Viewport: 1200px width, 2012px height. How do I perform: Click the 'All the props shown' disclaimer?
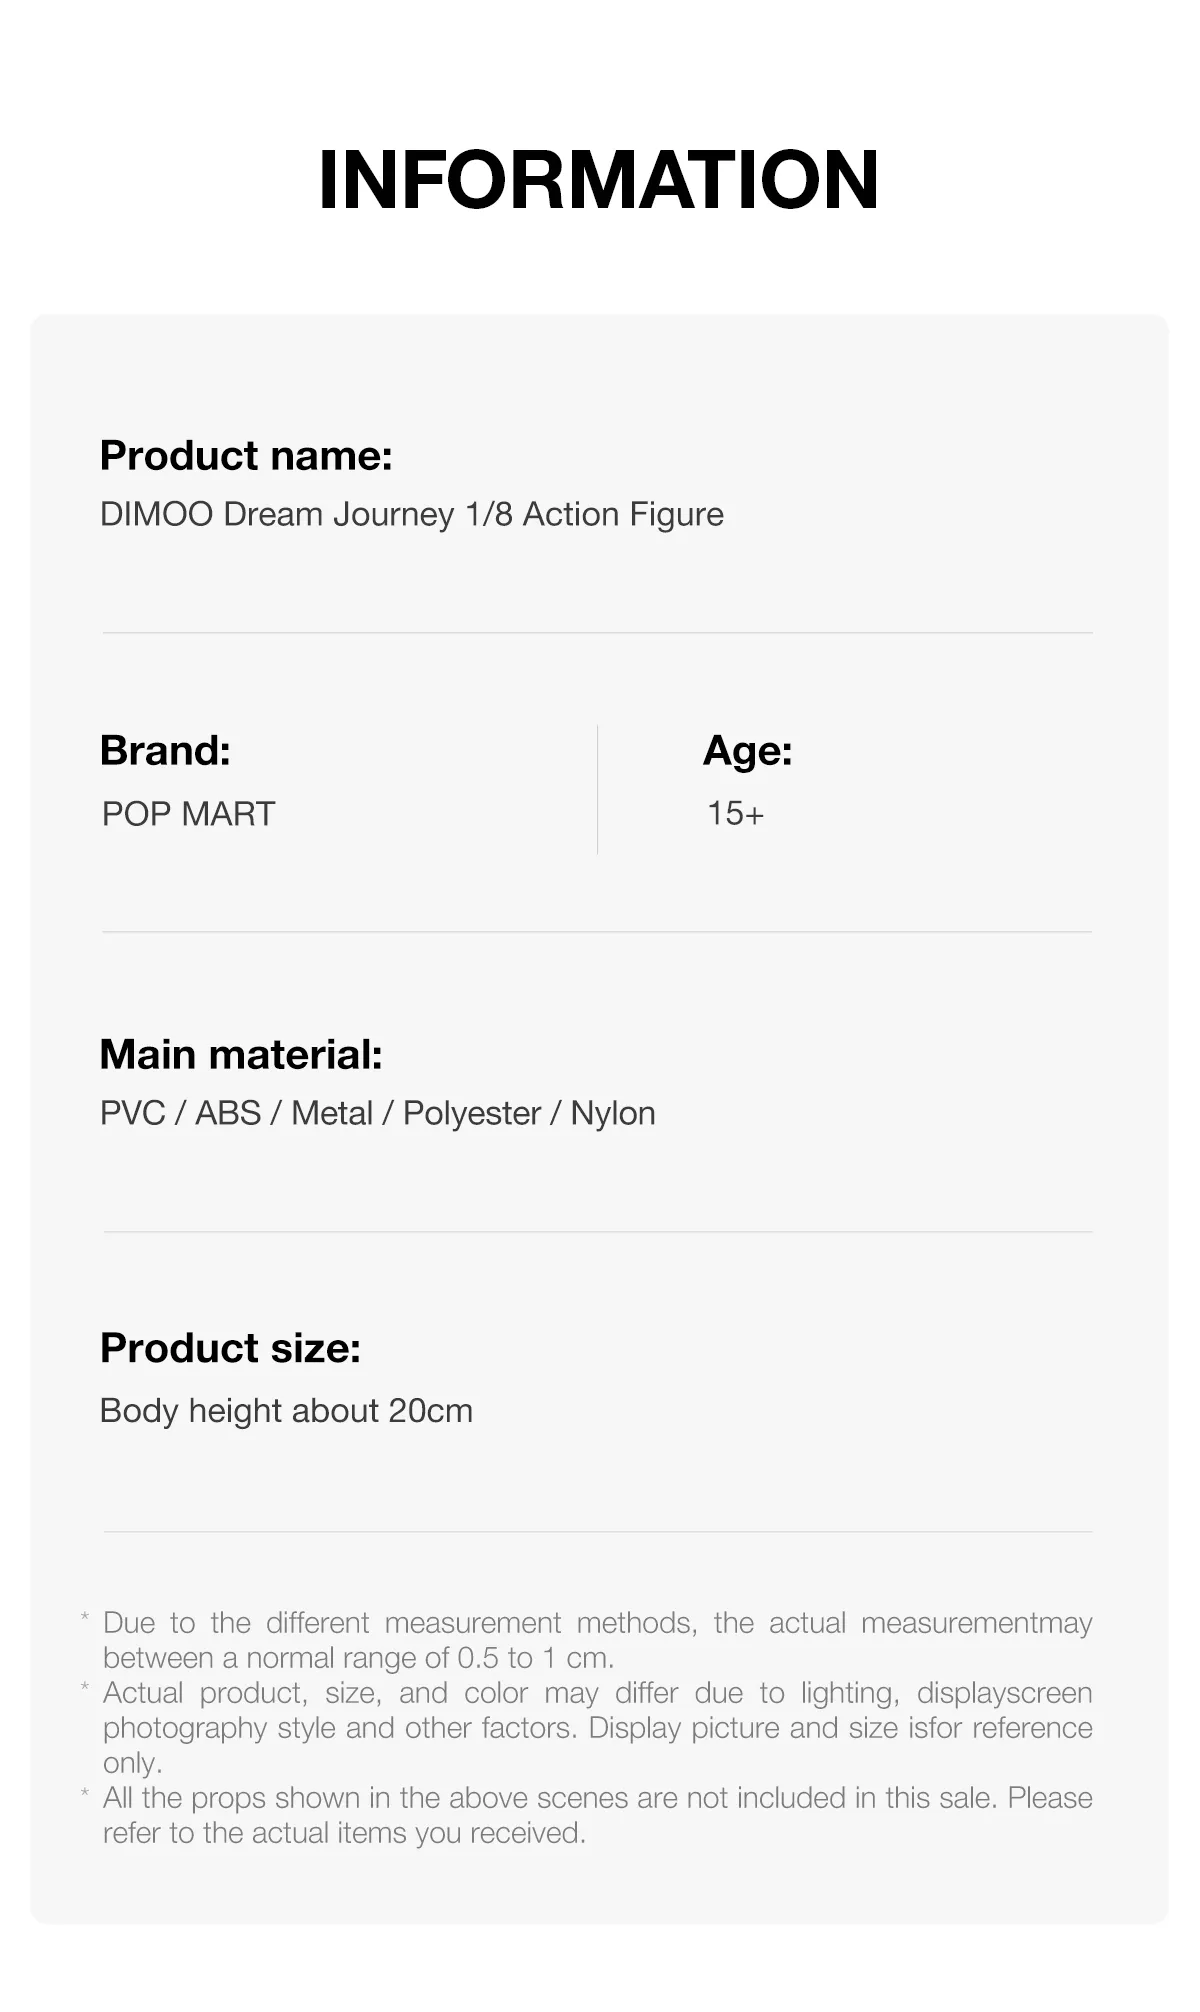pos(597,1815)
